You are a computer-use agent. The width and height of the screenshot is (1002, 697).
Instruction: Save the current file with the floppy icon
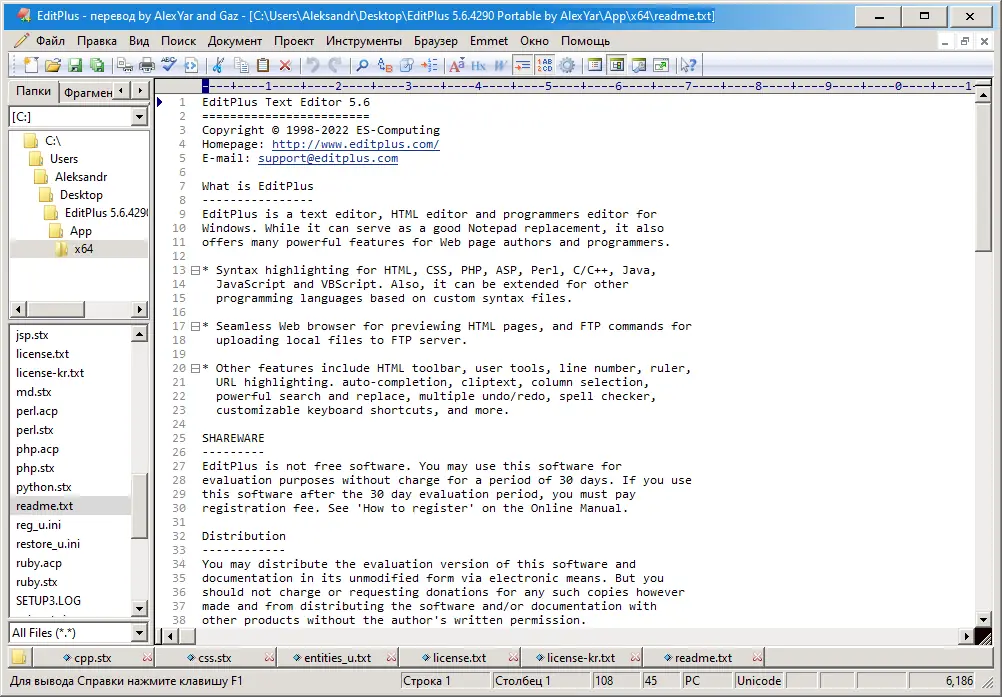coord(75,65)
